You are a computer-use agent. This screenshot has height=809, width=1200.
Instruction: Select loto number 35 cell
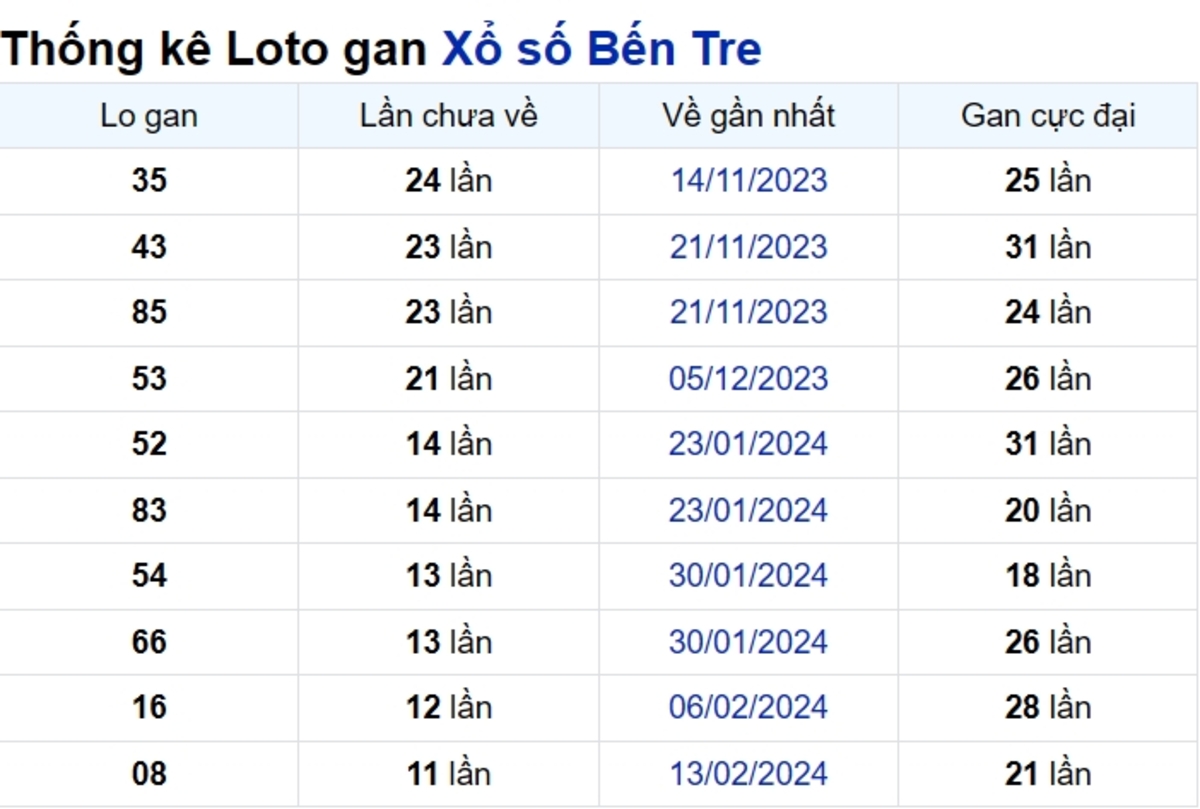click(x=149, y=181)
